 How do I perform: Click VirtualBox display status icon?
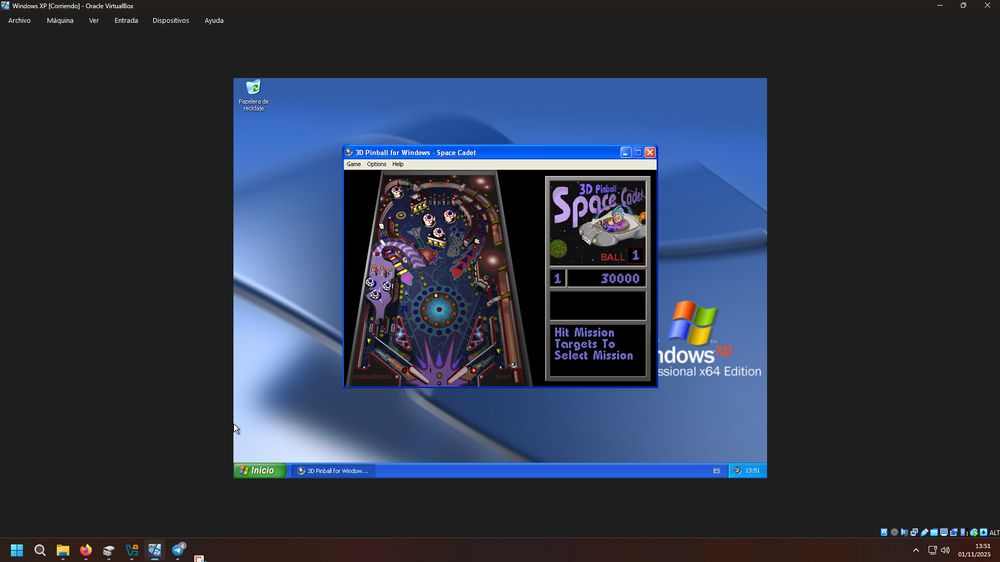944,532
